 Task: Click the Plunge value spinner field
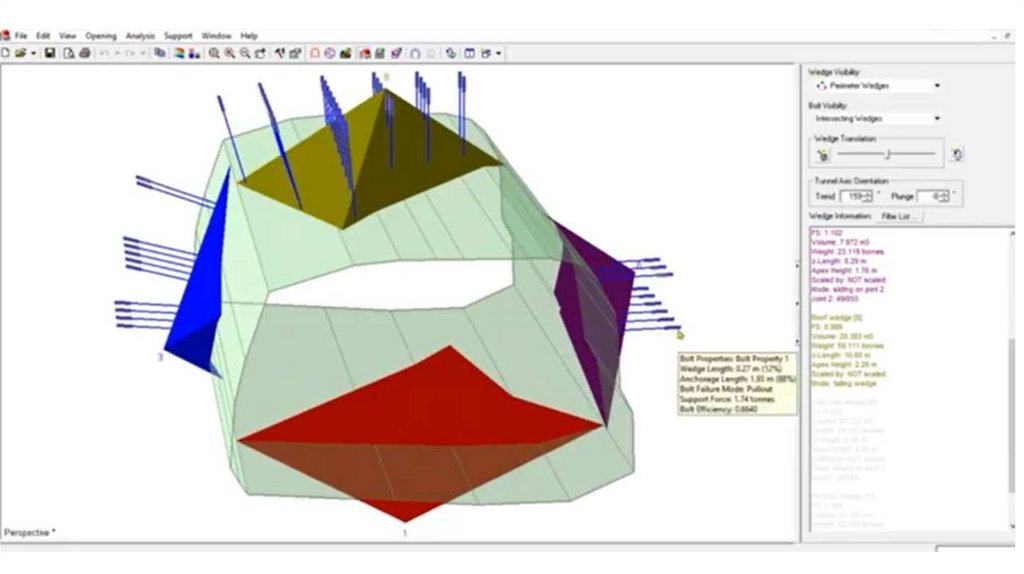(x=930, y=197)
